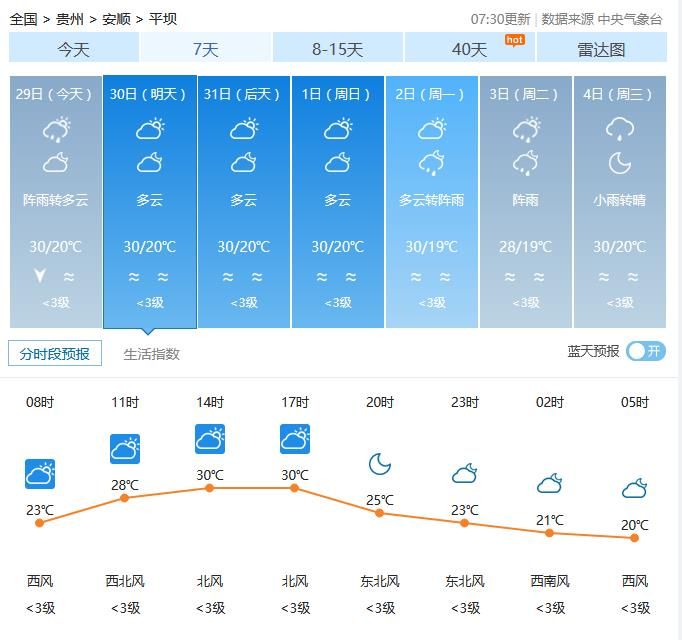Click the 4日 night moon icon
Viewport: 682px width, 640px height.
point(620,163)
